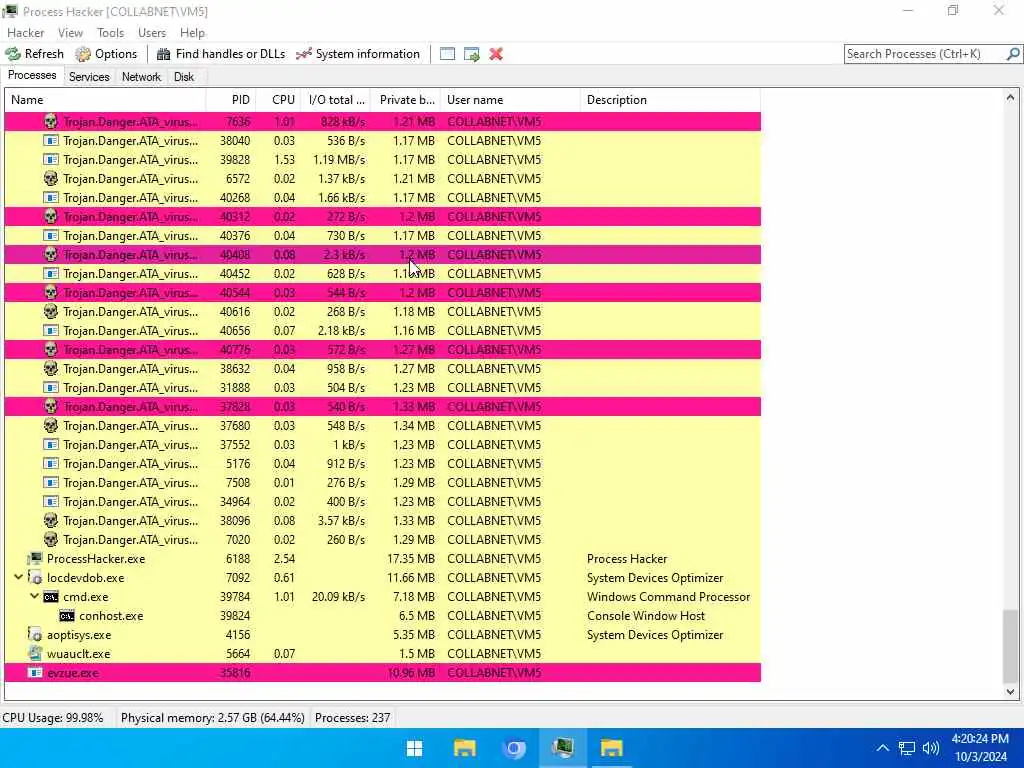Screen dimensions: 1024x768
Task: Click skull icon of process PID 7636
Action: click(x=50, y=121)
